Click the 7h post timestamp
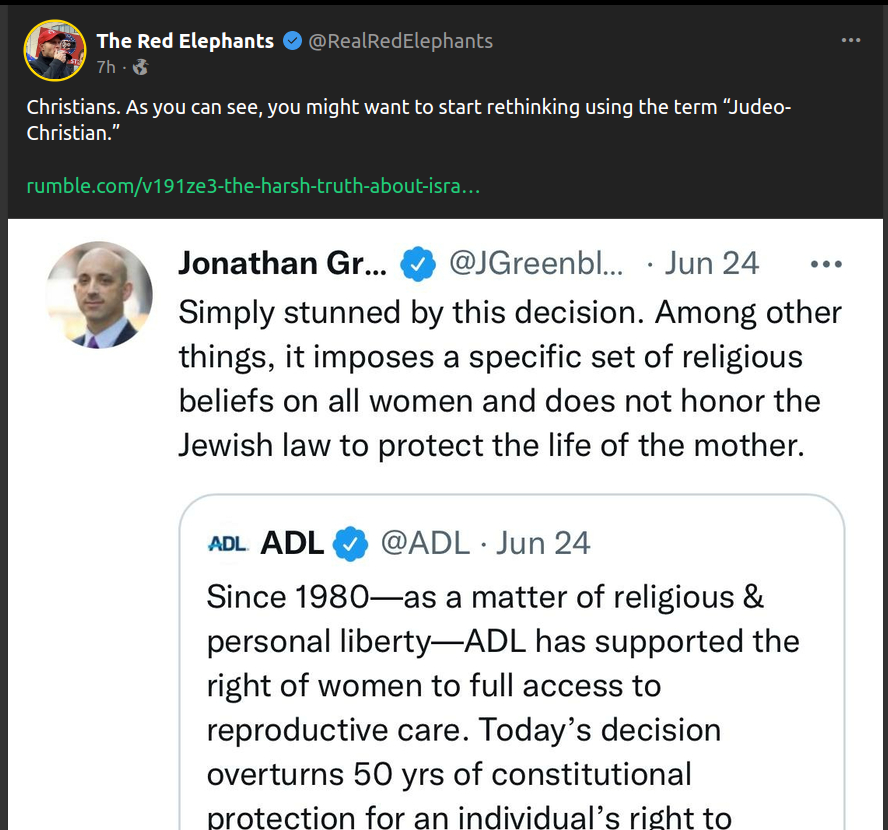This screenshot has width=888, height=830. click(106, 67)
